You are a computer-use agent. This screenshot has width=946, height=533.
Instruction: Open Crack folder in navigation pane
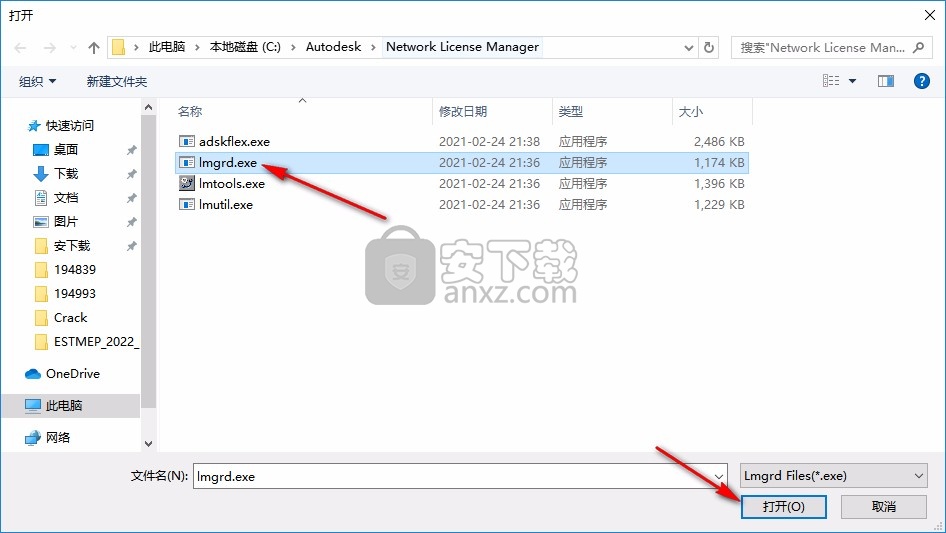point(70,318)
